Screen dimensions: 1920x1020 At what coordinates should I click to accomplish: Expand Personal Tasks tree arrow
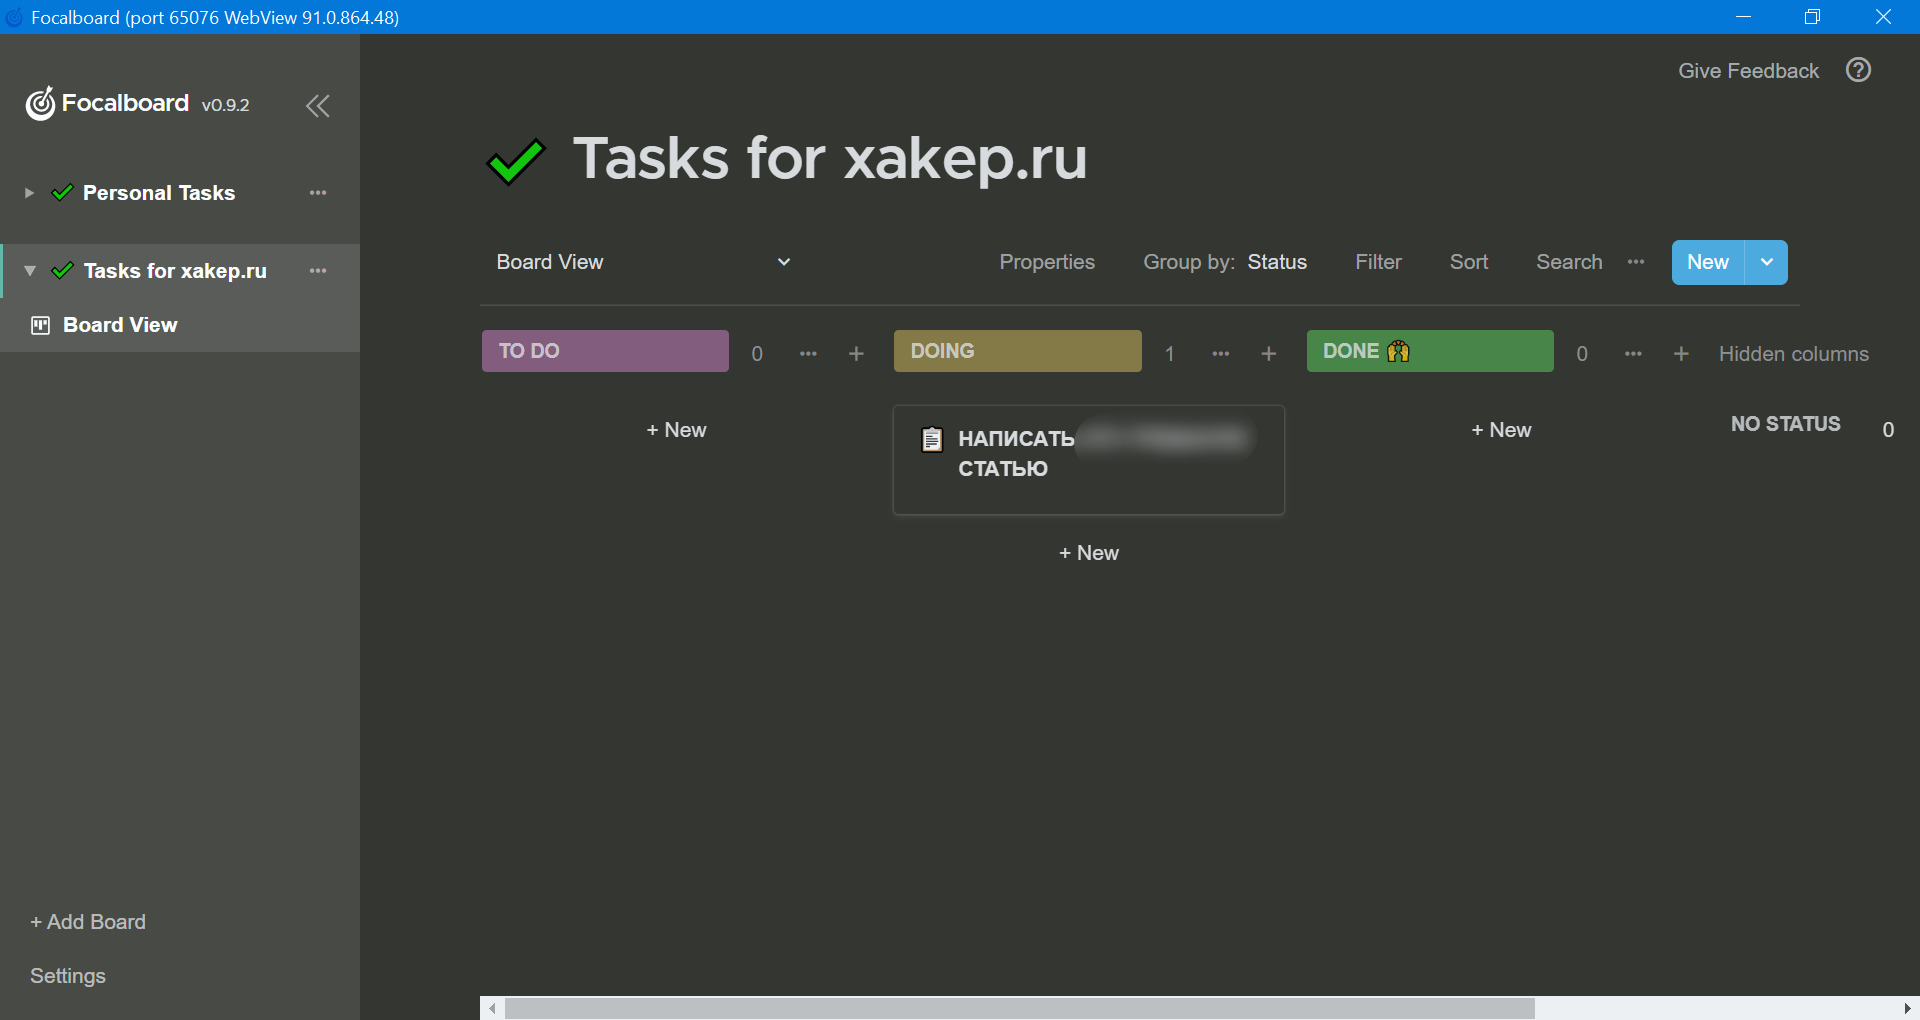click(x=29, y=193)
